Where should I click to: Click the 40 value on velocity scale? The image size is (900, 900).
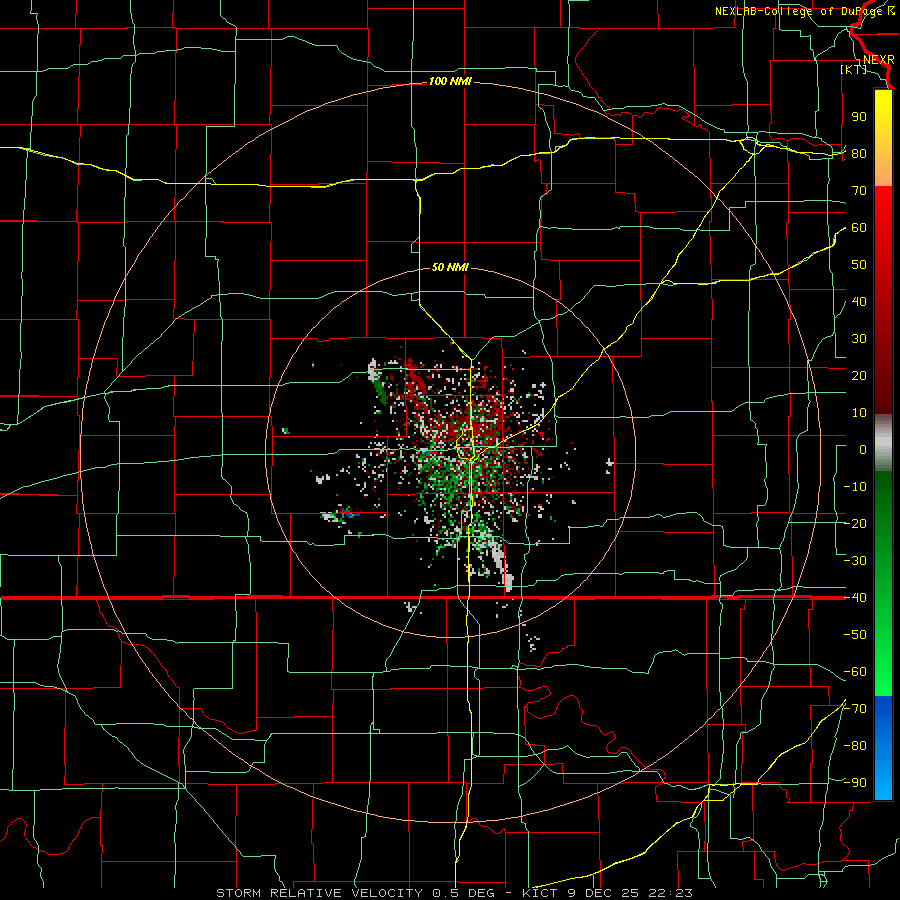[x=859, y=302]
